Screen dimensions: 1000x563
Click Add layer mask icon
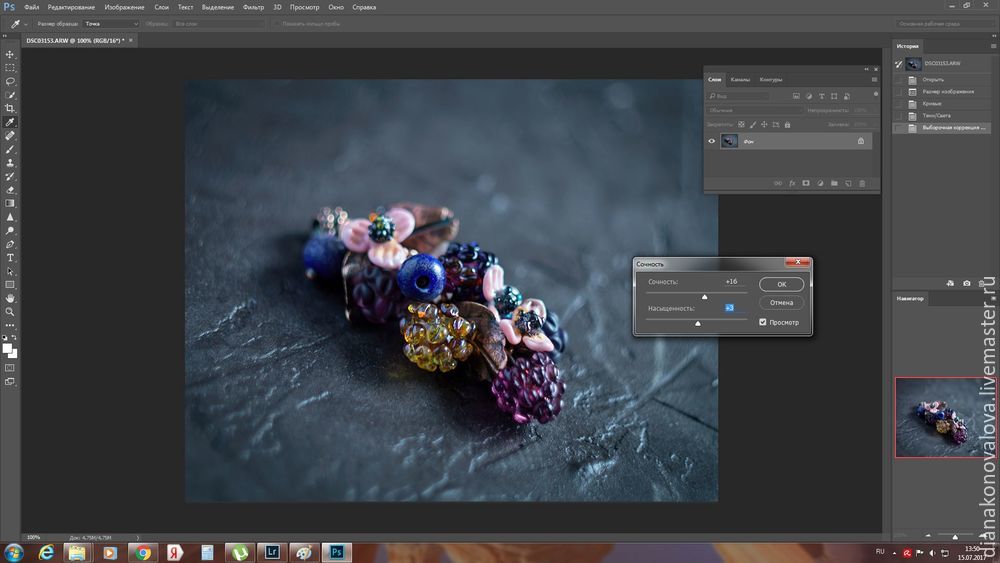[806, 184]
